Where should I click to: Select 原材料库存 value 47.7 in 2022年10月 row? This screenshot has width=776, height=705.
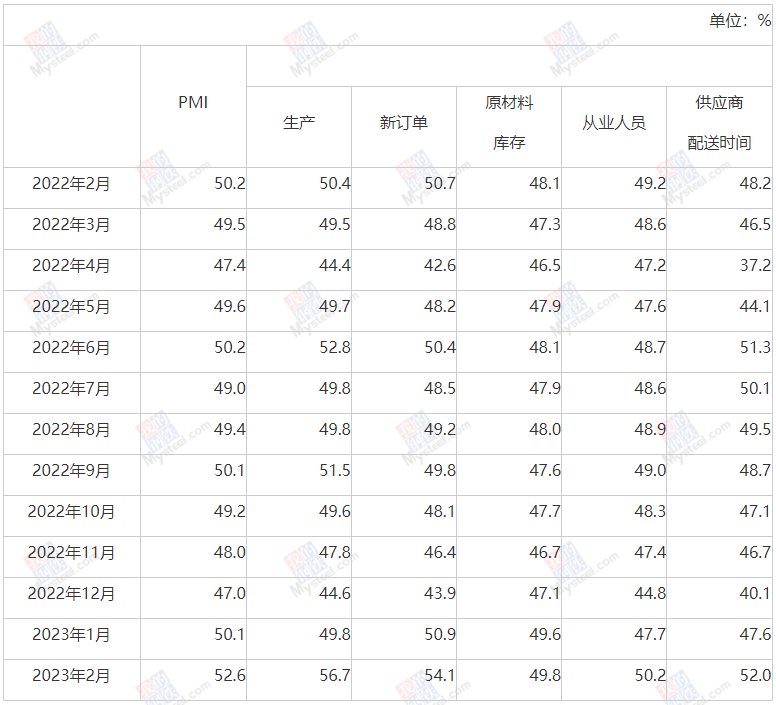click(545, 512)
